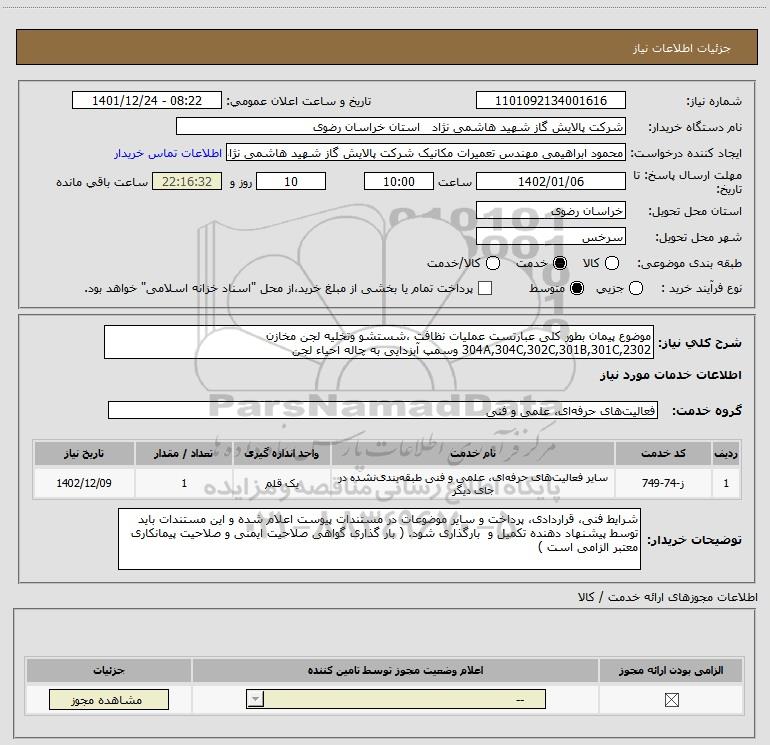Click the general need description textbox

pos(379,342)
